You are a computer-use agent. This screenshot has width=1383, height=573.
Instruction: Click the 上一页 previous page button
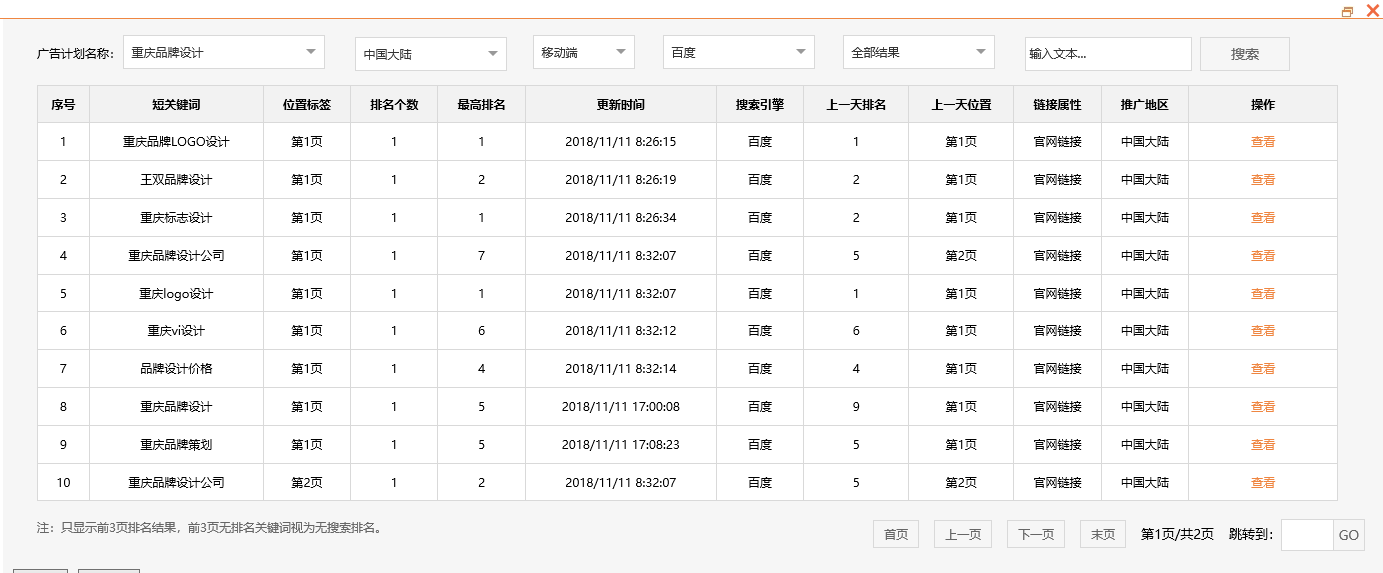[963, 534]
